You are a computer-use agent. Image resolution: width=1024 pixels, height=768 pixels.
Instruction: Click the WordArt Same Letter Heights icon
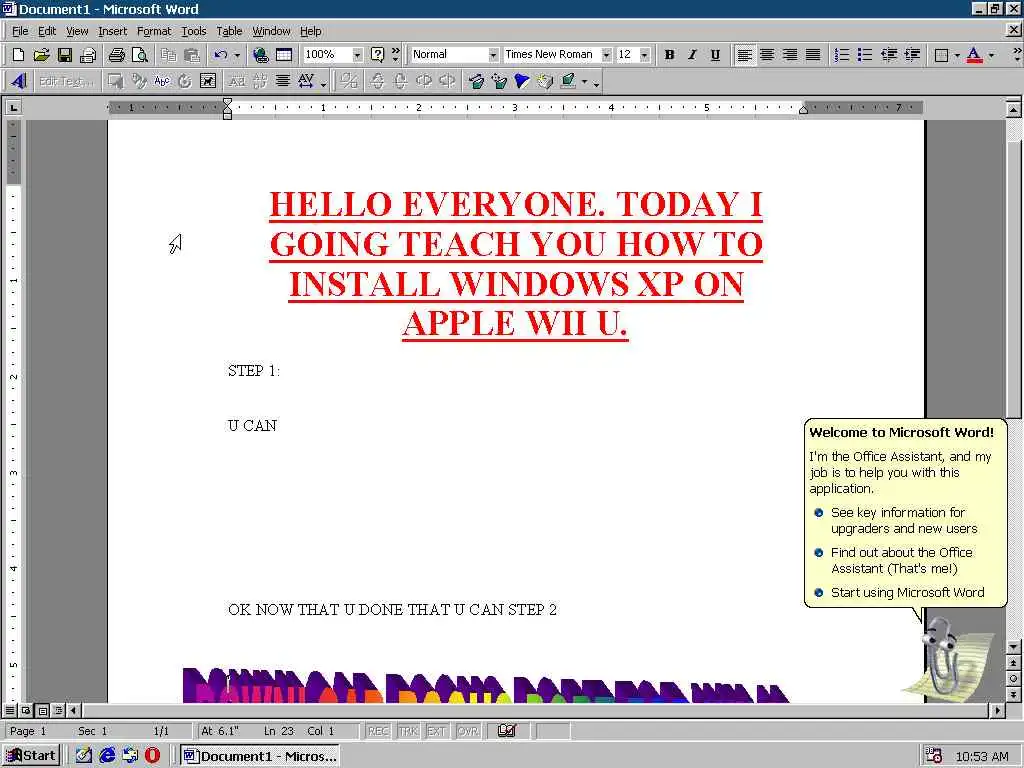(236, 81)
